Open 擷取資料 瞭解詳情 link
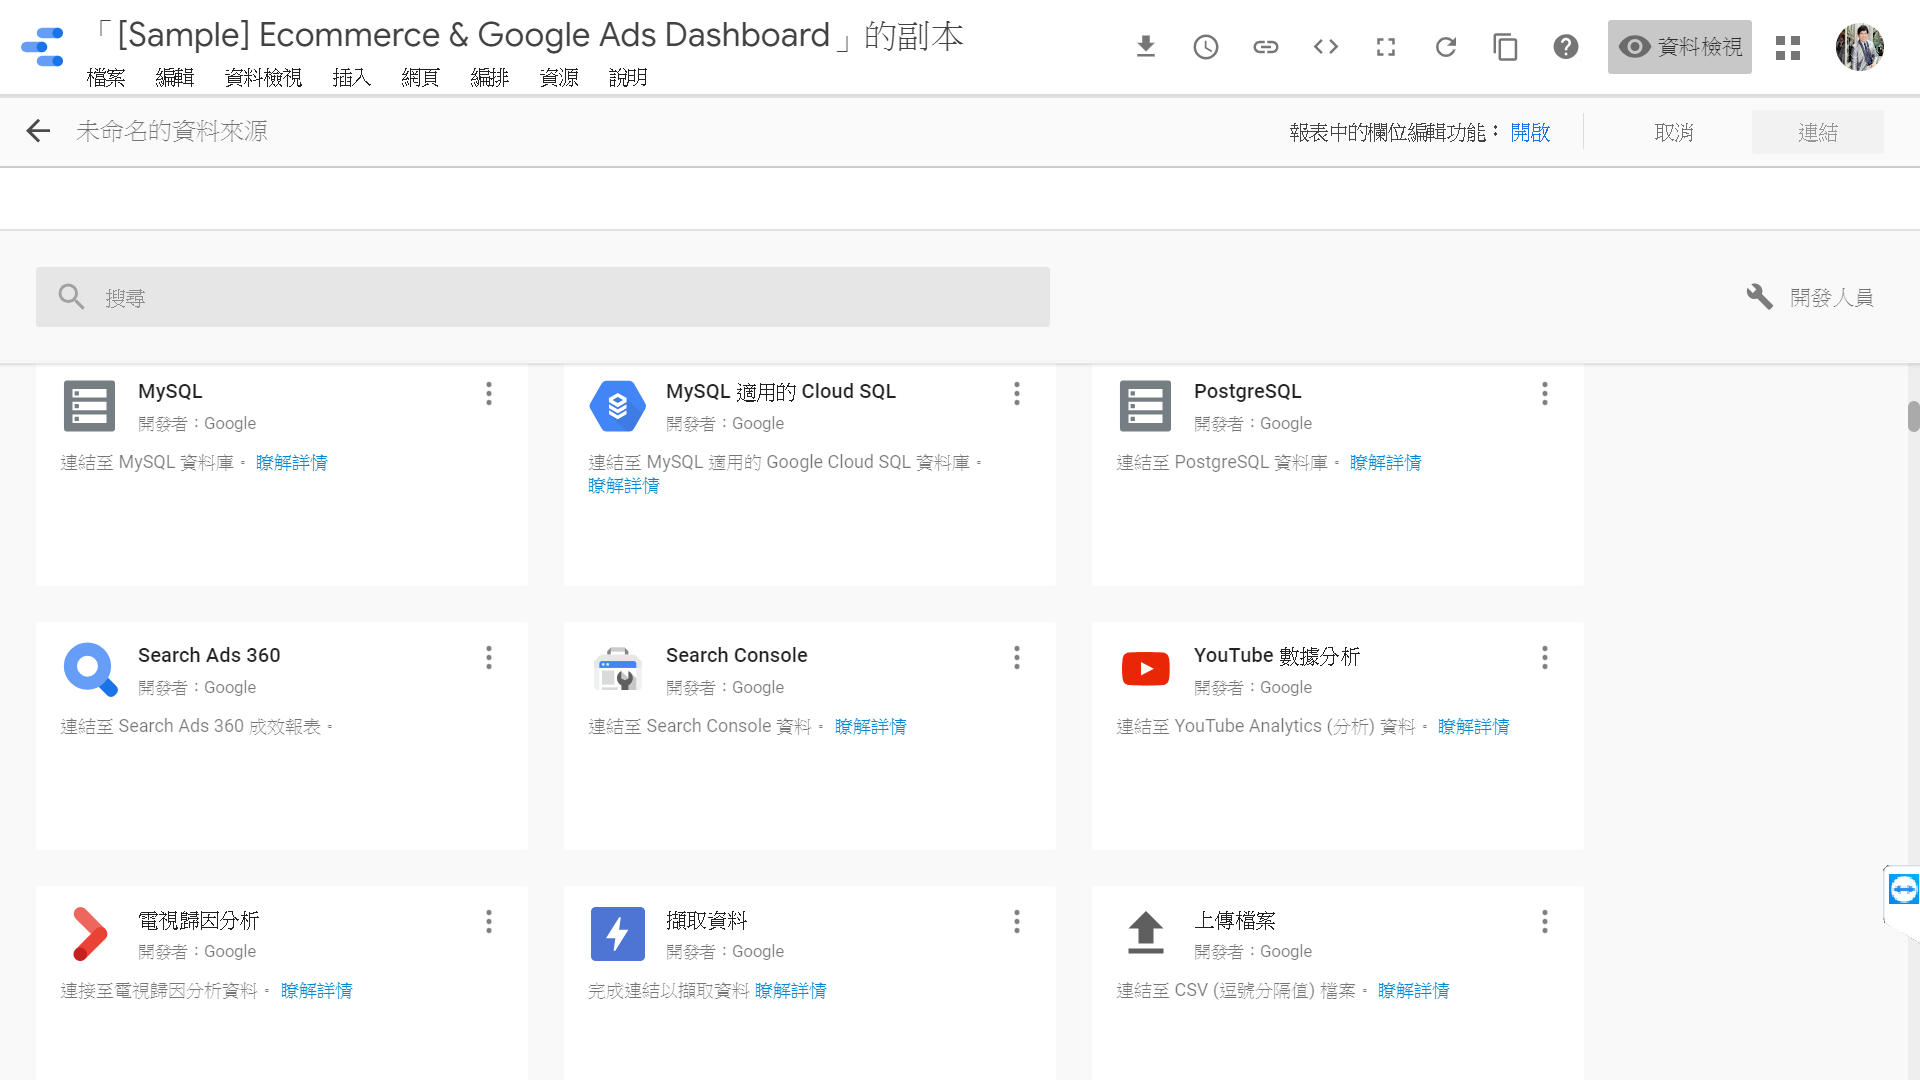Viewport: 1920px width, 1080px height. (791, 990)
